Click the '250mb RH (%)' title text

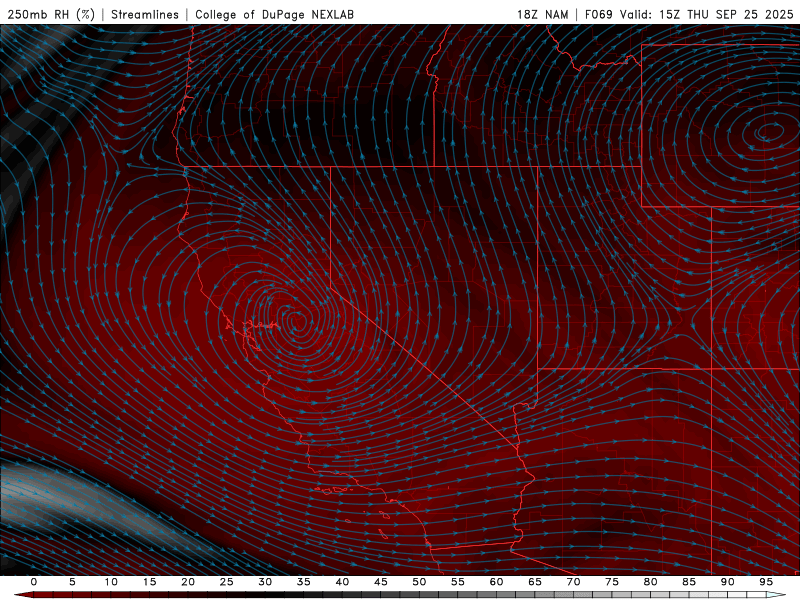[51, 14]
